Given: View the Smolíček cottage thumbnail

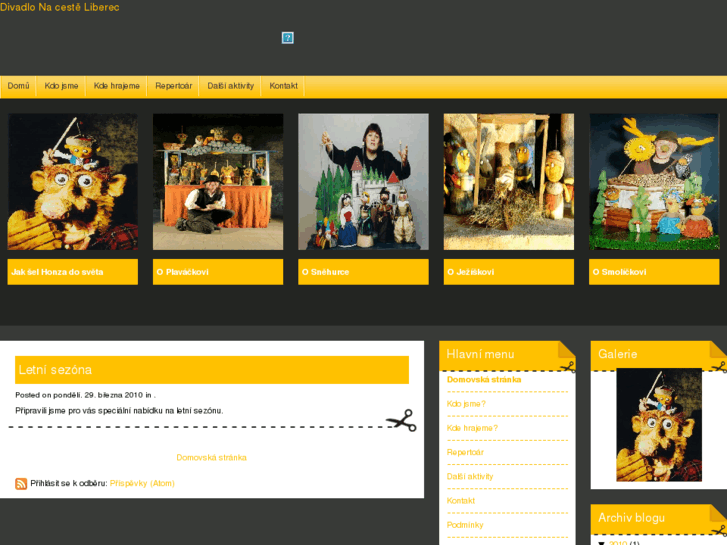Looking at the screenshot, I should 654,182.
